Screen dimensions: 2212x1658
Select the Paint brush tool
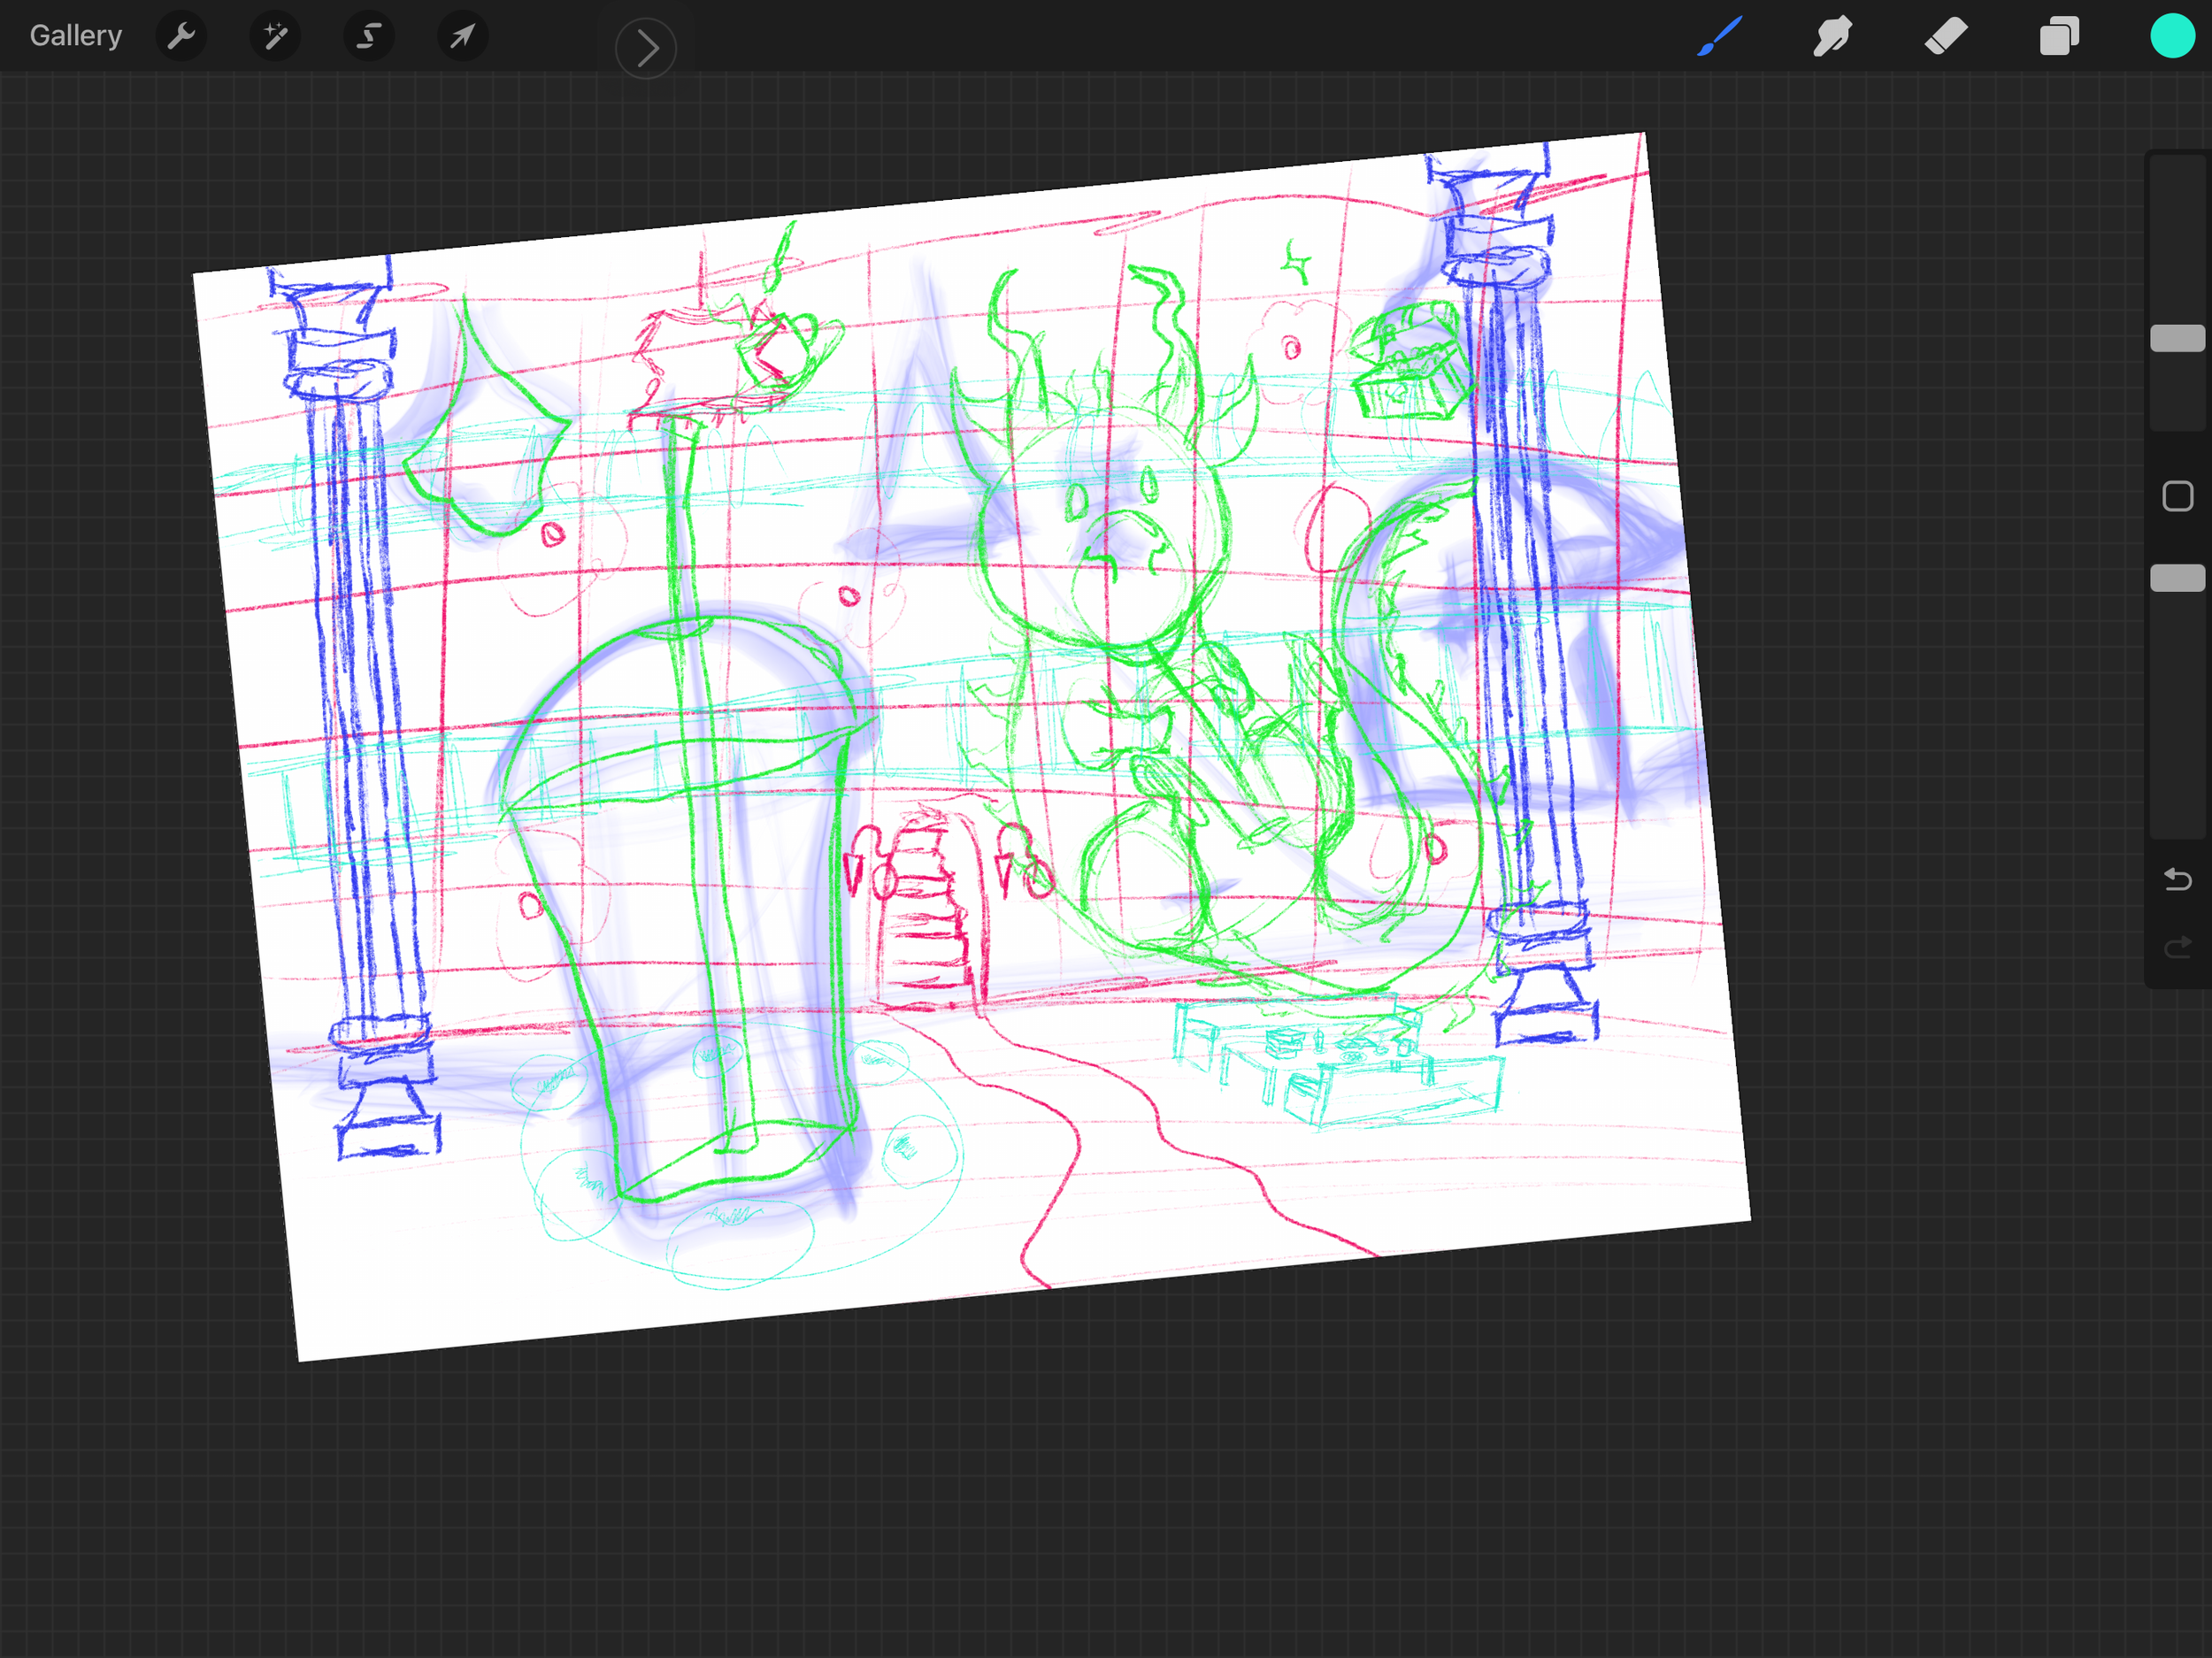point(1720,37)
